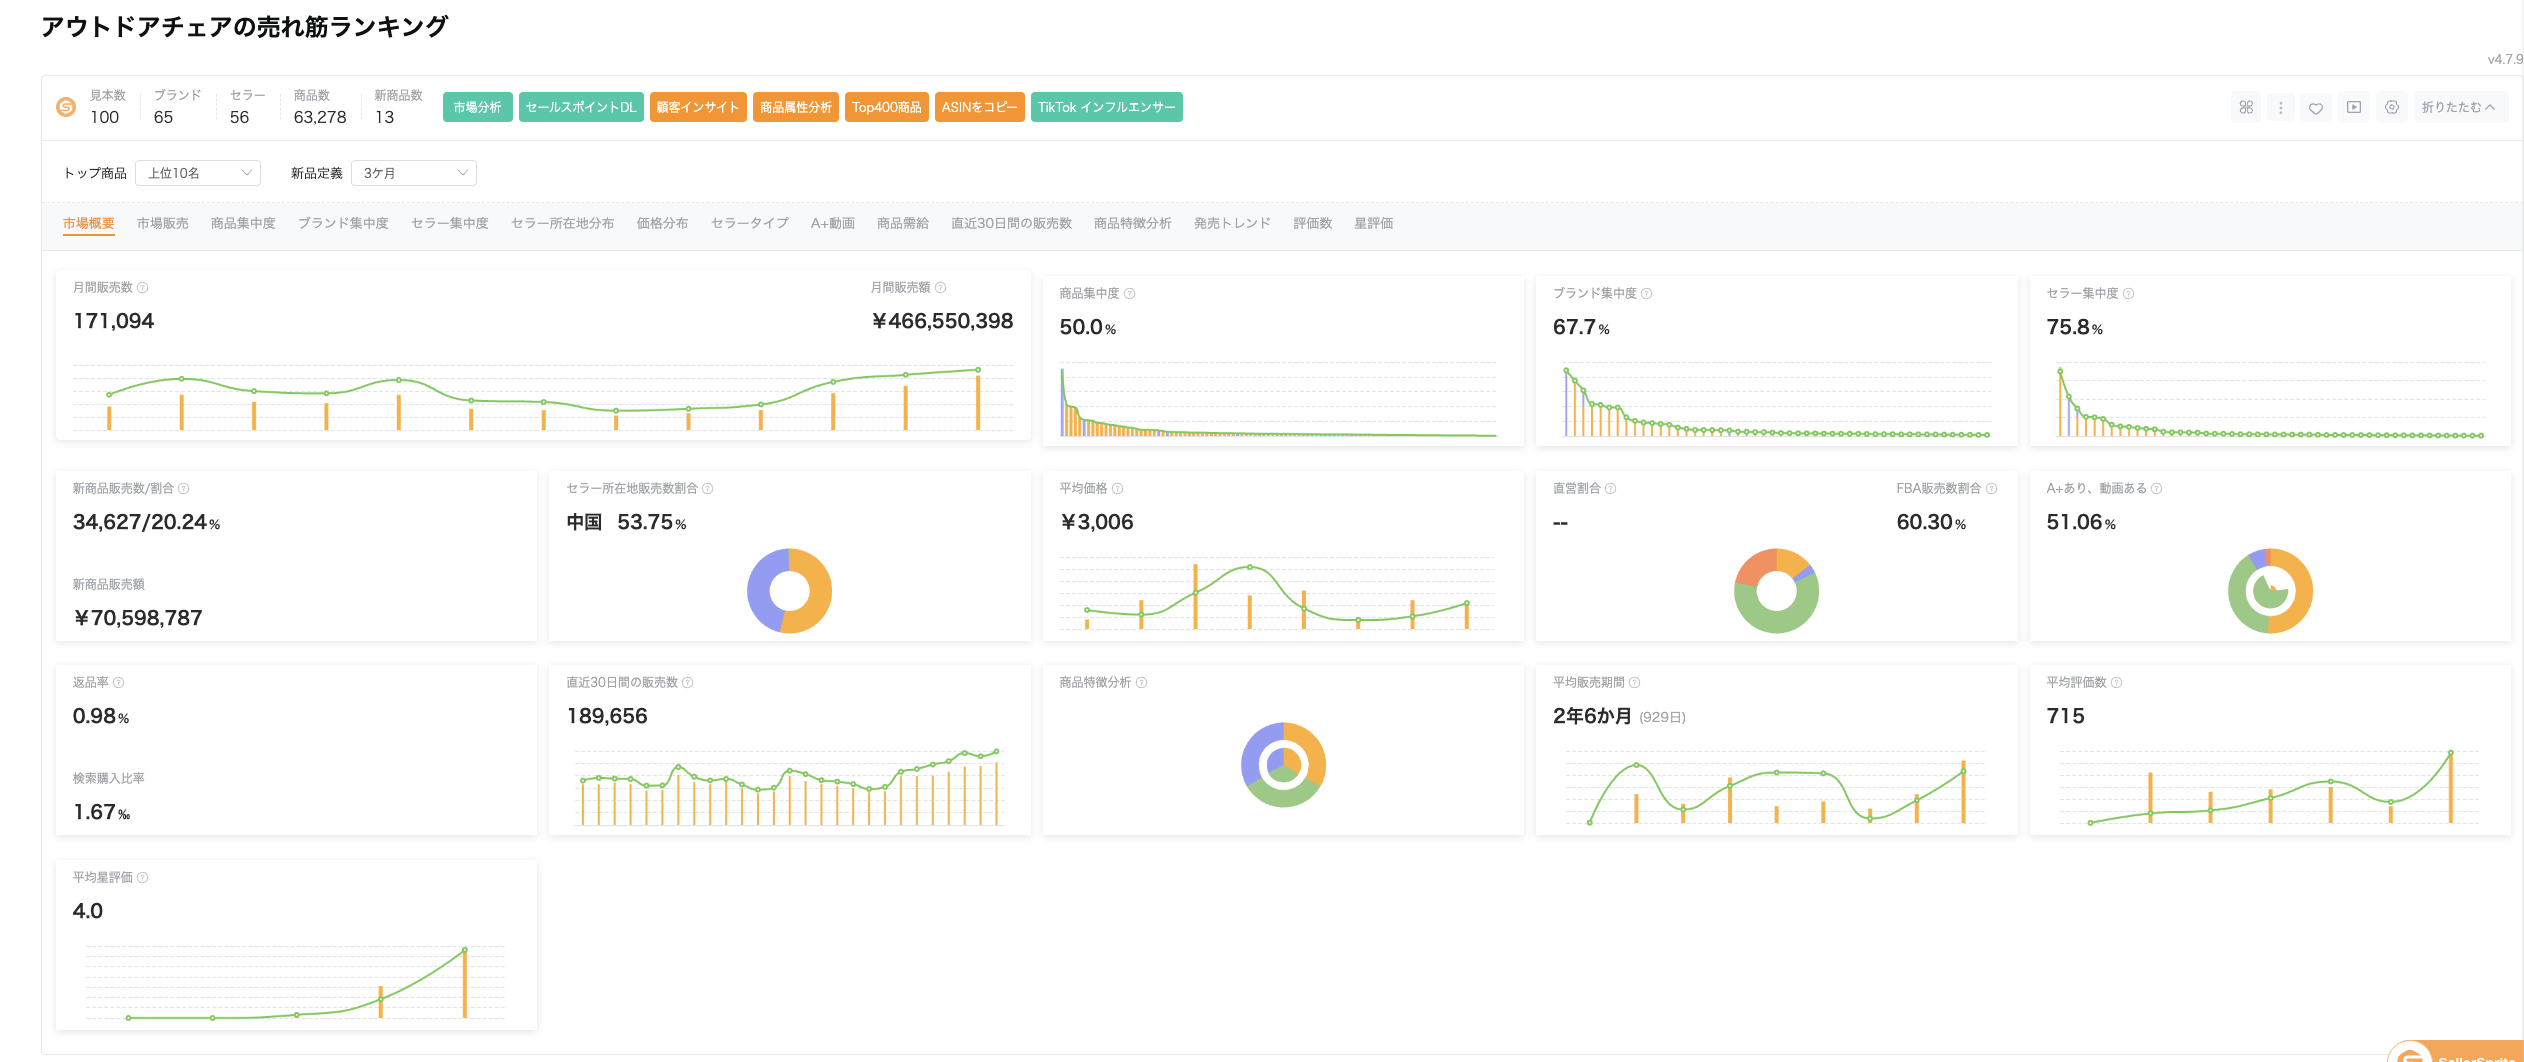
Task: Click help icon beside セラー集中度 card title
Action: 2128,294
